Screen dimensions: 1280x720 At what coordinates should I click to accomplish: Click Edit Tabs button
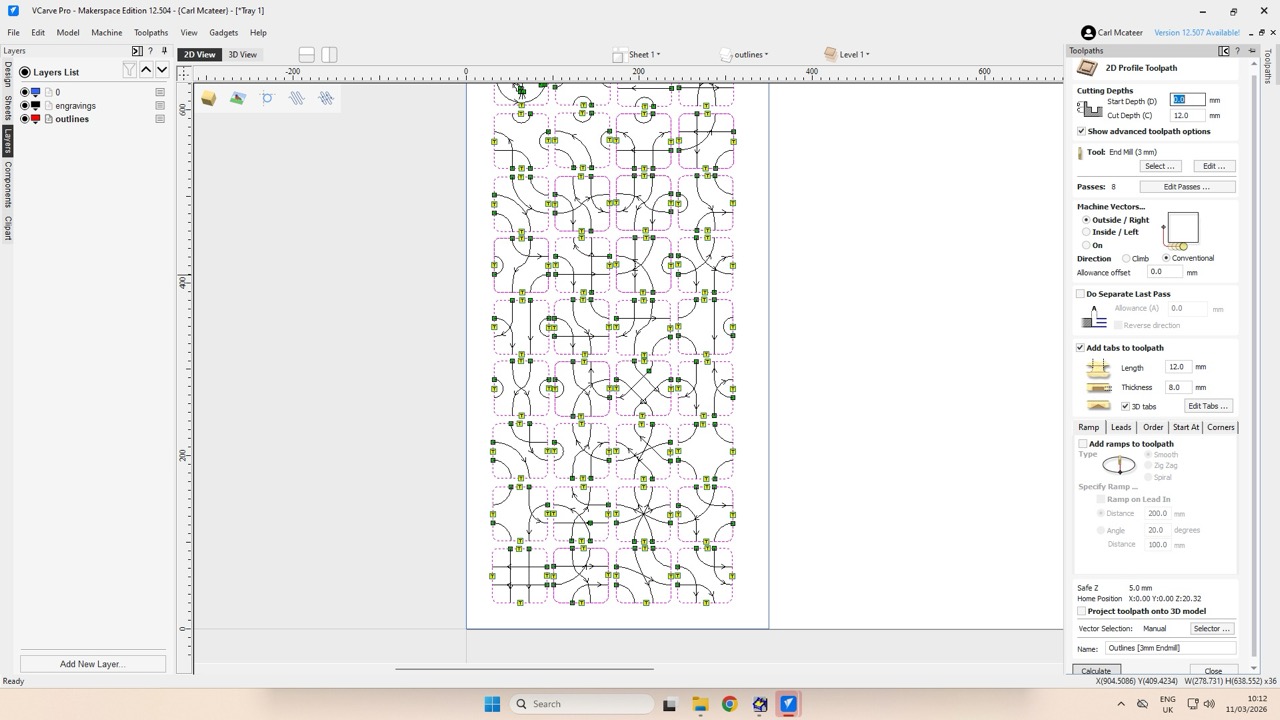point(1207,406)
